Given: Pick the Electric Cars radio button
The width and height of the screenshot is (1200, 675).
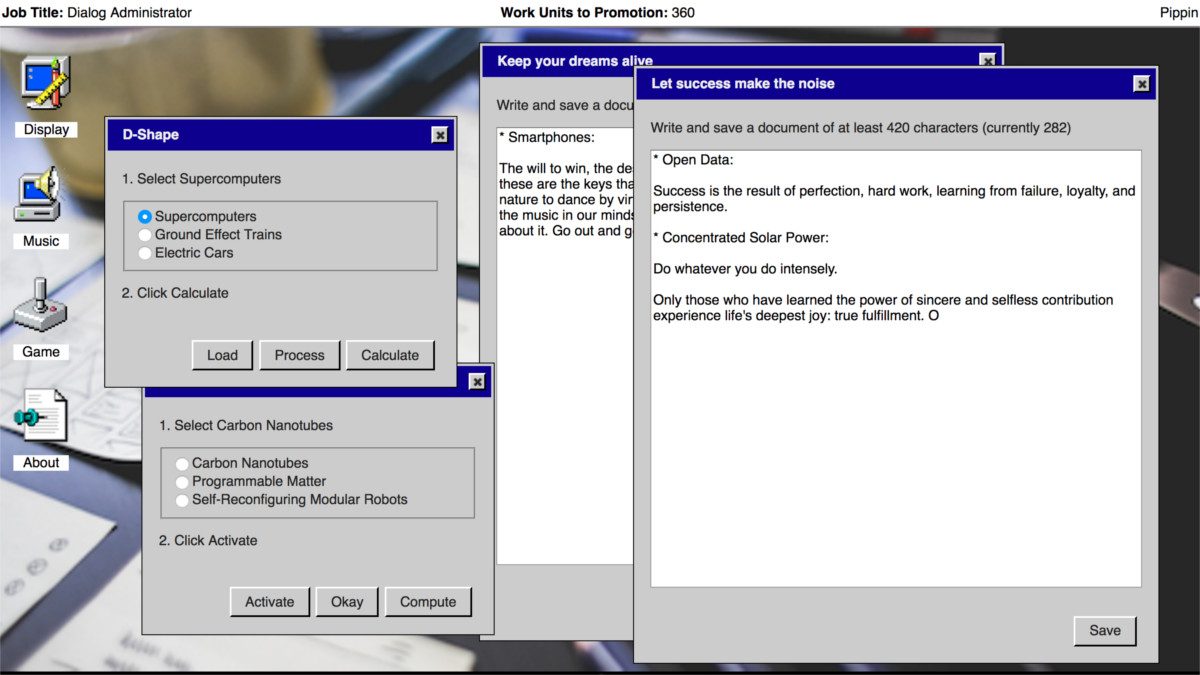Looking at the screenshot, I should pos(145,252).
